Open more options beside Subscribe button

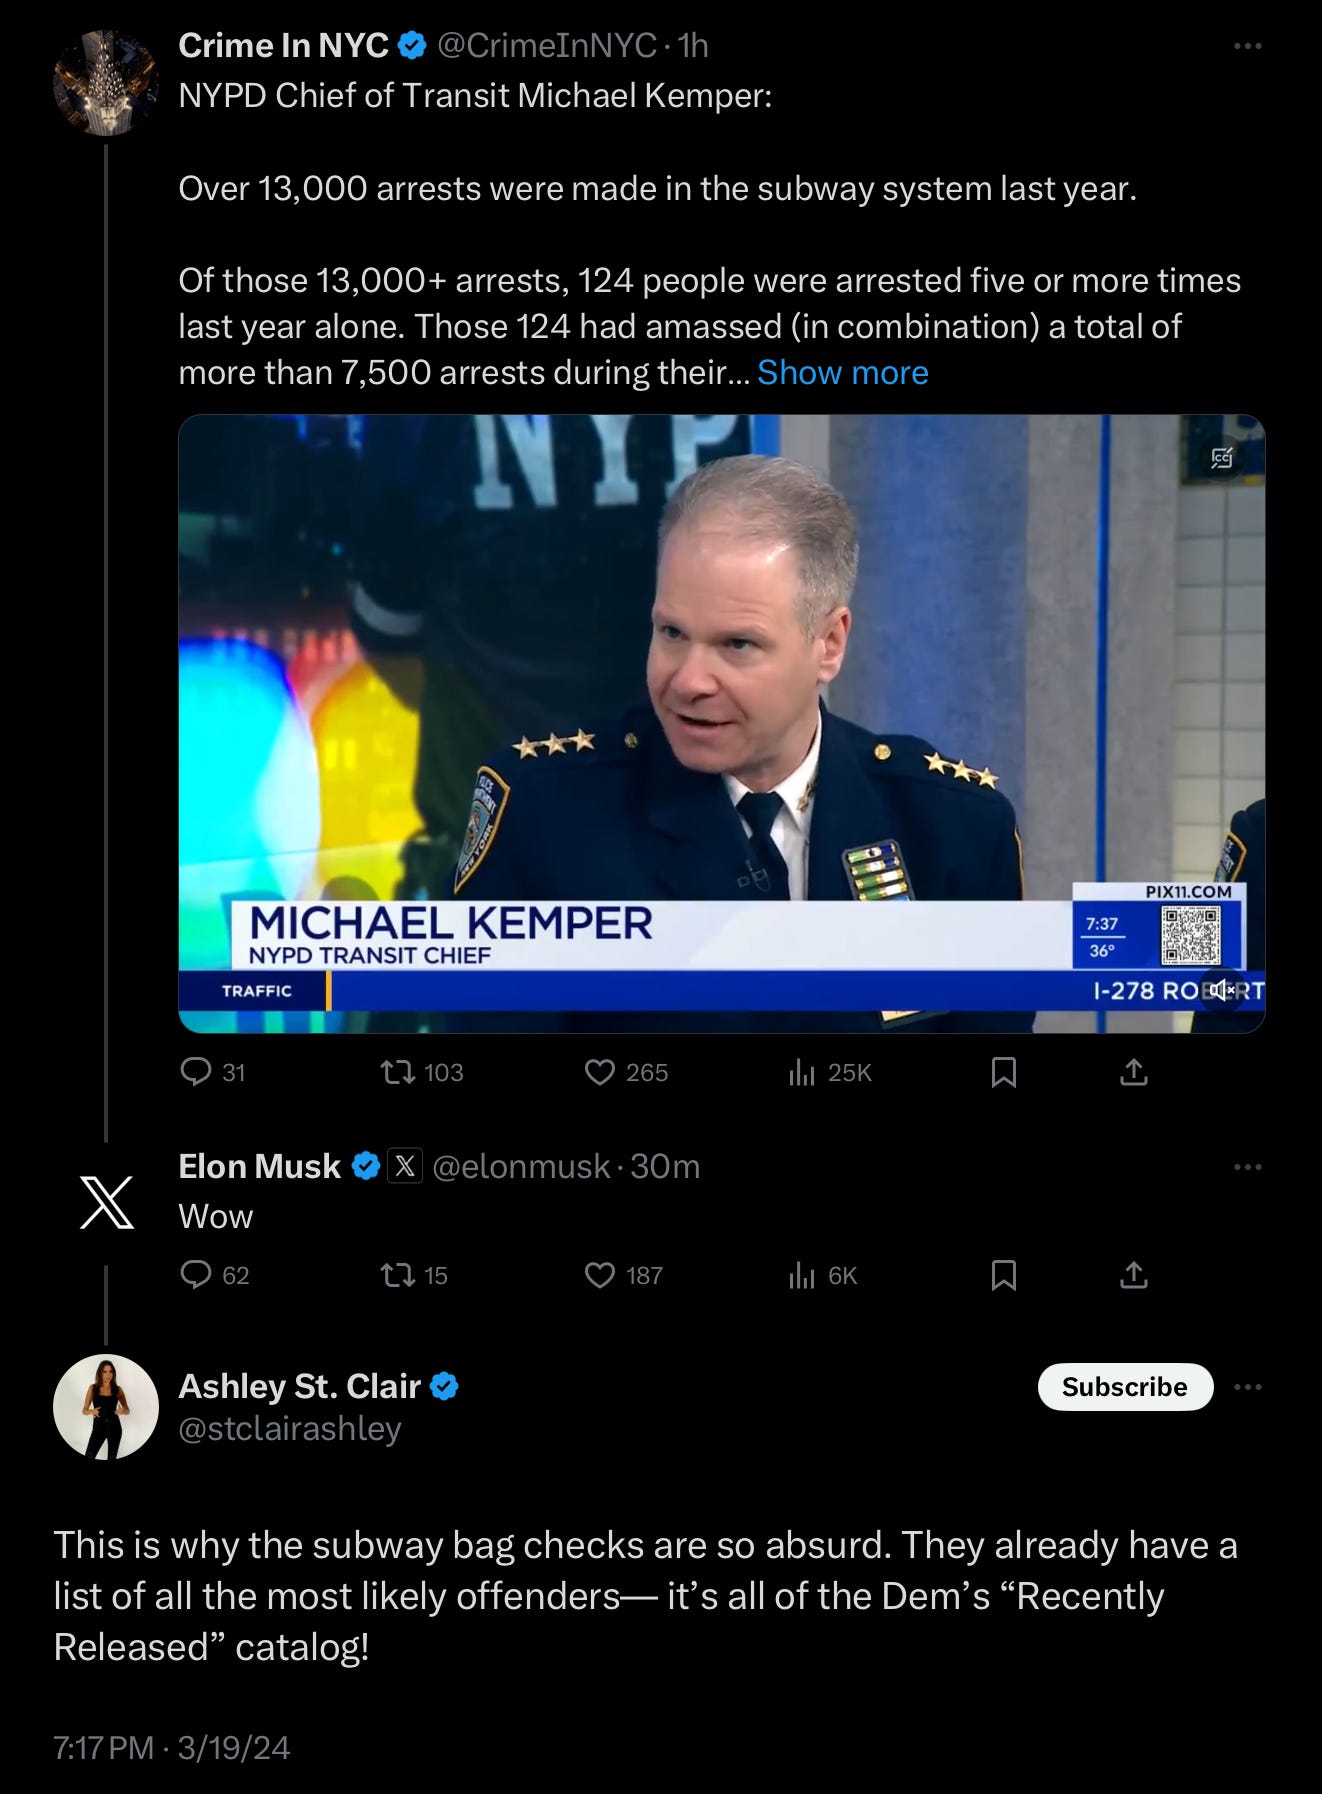point(1247,1387)
